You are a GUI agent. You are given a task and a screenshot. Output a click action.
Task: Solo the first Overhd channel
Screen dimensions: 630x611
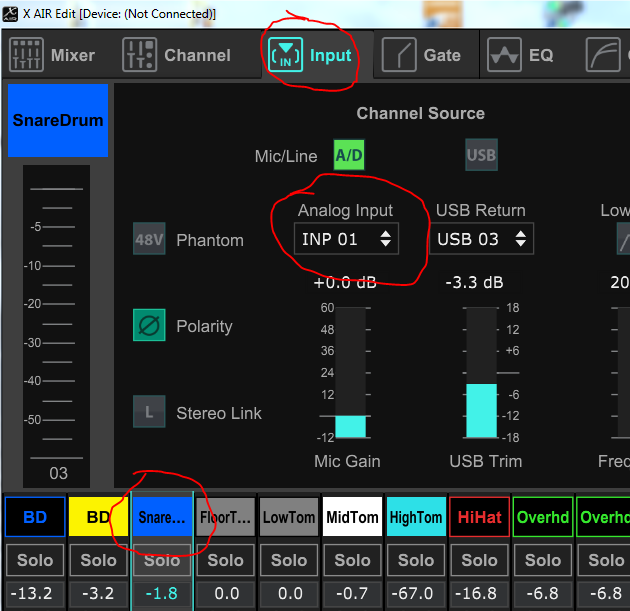(x=543, y=560)
